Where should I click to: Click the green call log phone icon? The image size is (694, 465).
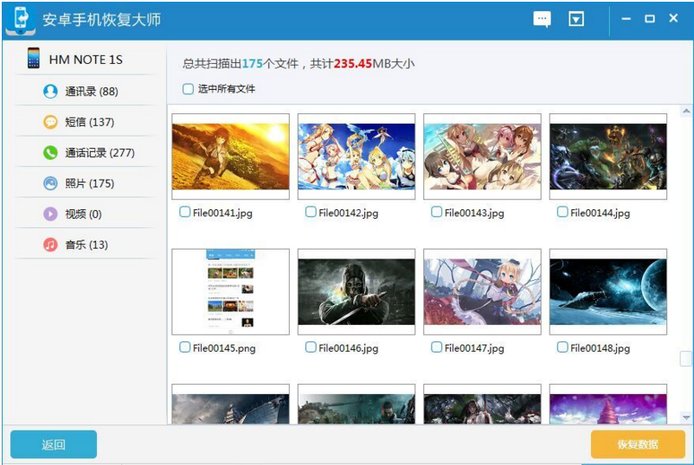click(x=50, y=153)
